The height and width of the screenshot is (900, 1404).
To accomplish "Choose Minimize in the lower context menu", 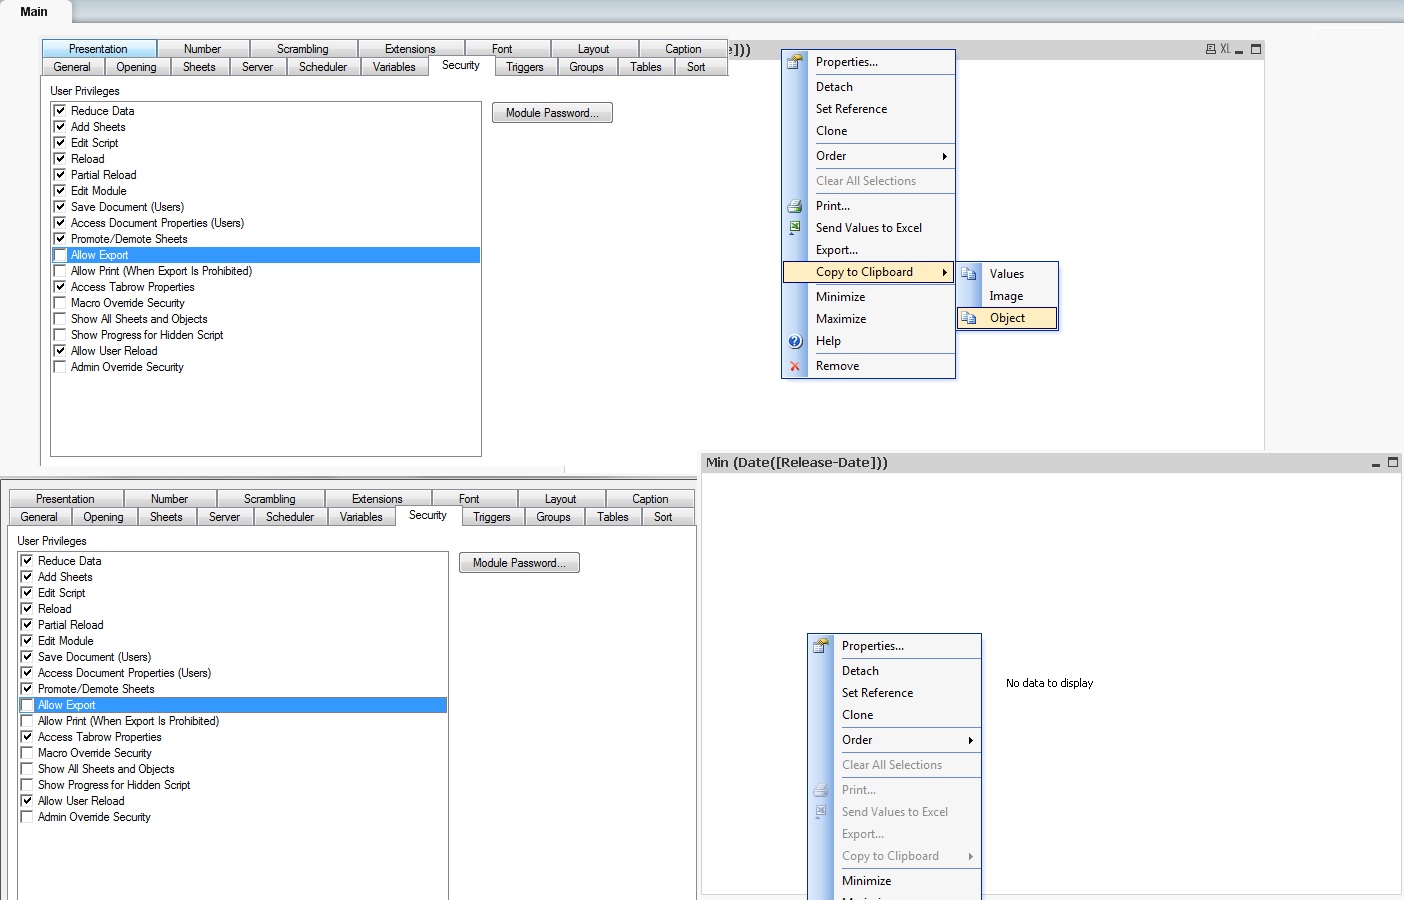I will click(894, 881).
